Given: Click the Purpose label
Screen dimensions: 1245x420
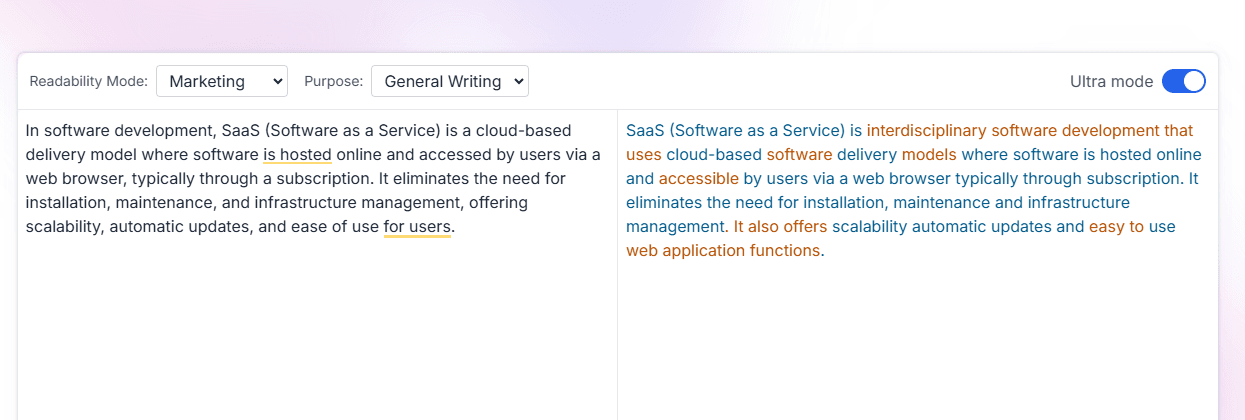Looking at the screenshot, I should point(333,81).
